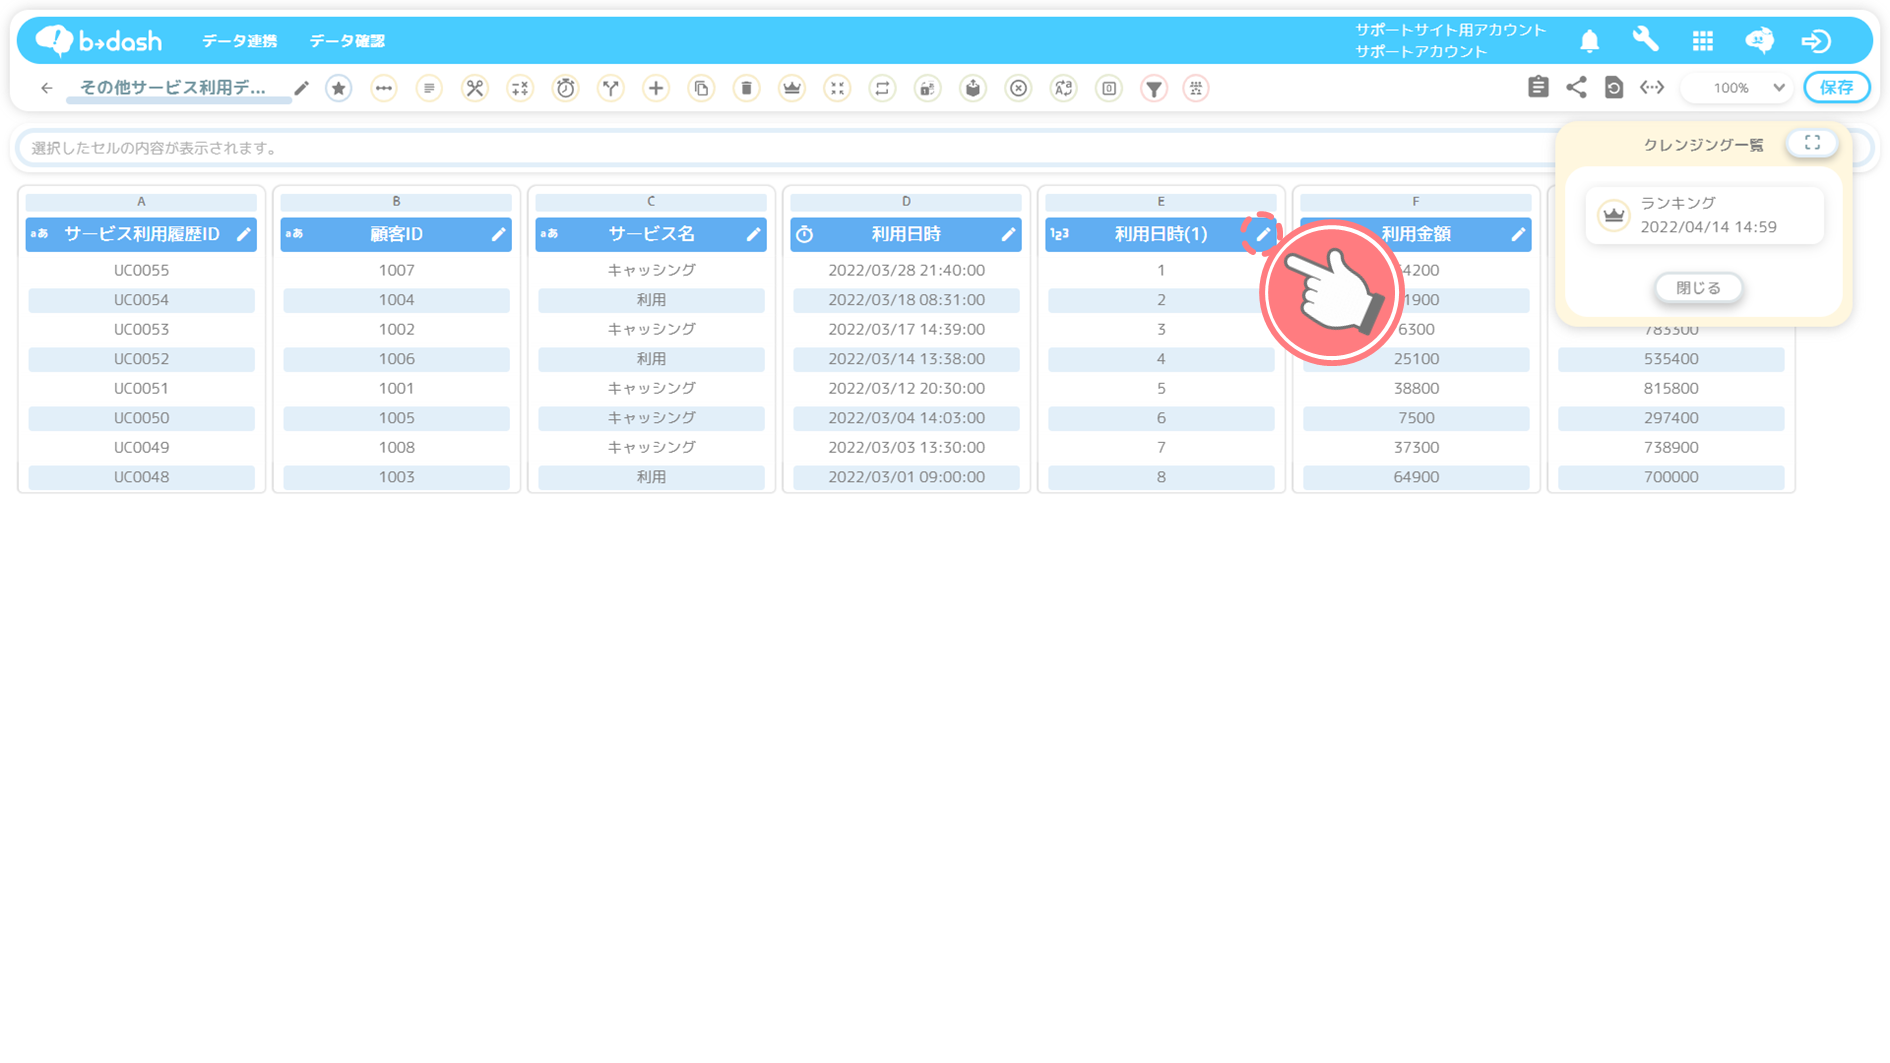1890x1063 pixels.
Task: Open notifications bell
Action: [x=1590, y=40]
